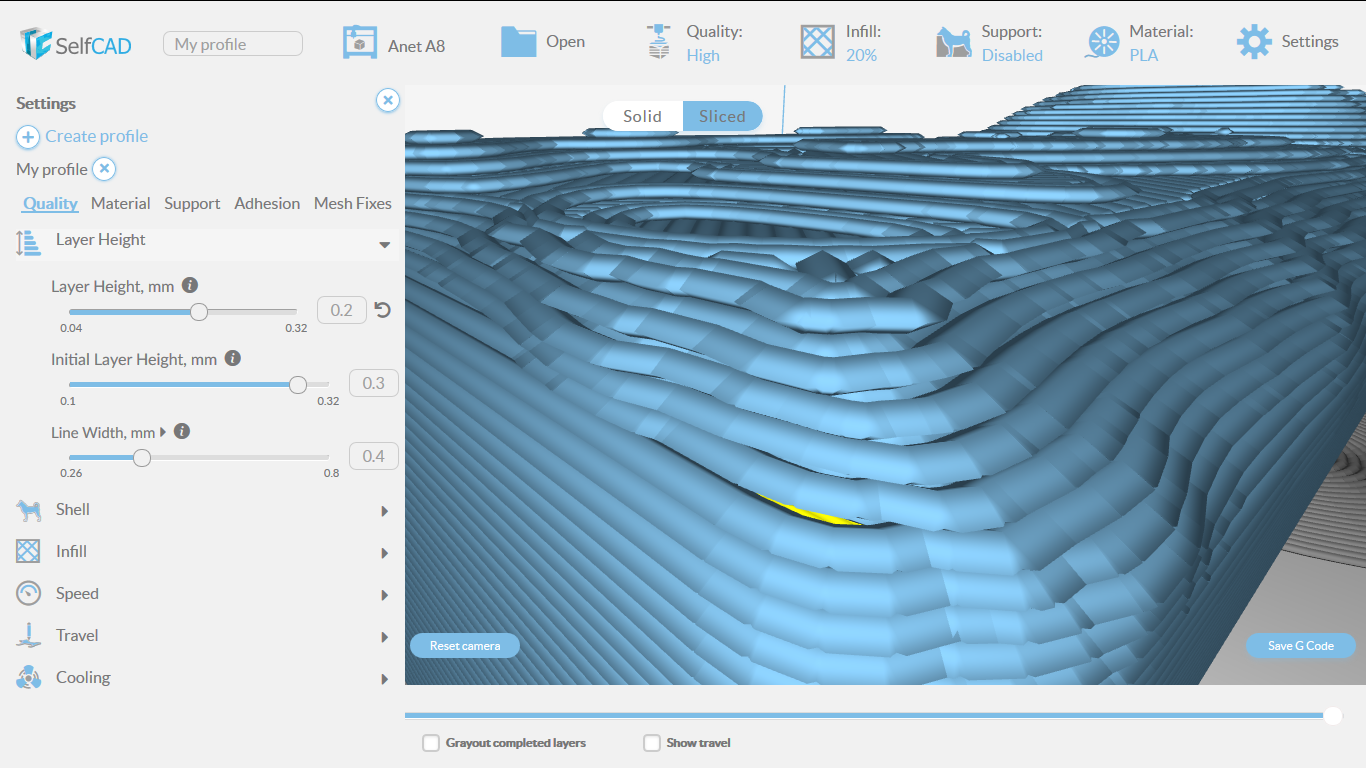Click the My profile name field

pos(233,44)
